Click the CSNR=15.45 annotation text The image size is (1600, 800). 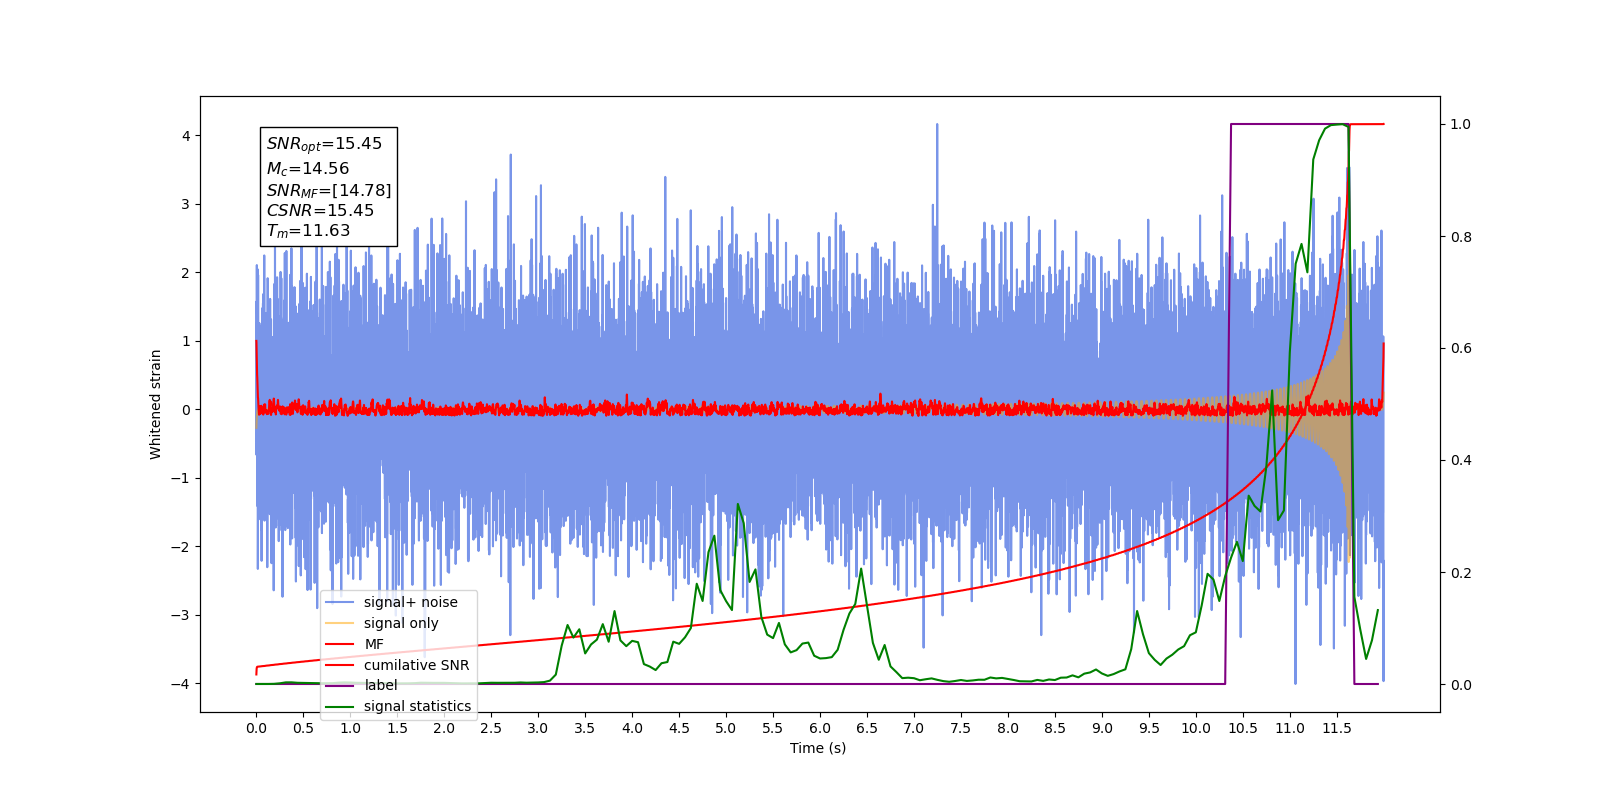point(320,211)
